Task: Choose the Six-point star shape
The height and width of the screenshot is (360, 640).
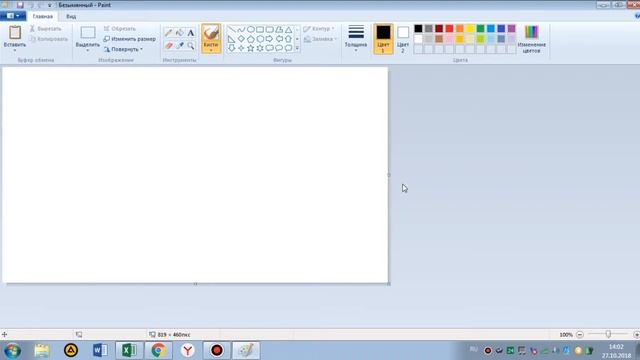Action: pos(260,48)
